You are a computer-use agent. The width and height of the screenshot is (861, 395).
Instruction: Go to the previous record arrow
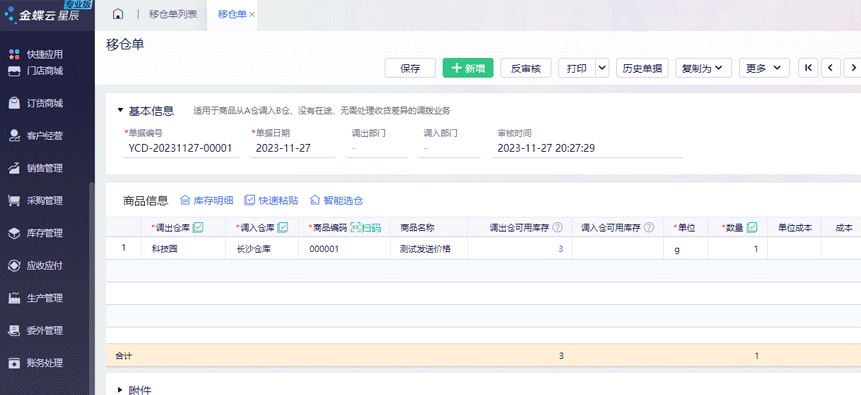(831, 68)
